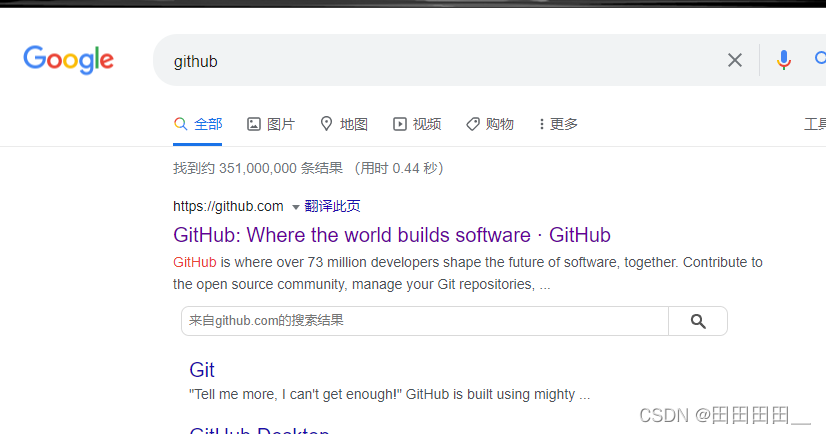Viewport: 826px width, 434px height.
Task: Click into the github search query field
Action: [x=442, y=61]
